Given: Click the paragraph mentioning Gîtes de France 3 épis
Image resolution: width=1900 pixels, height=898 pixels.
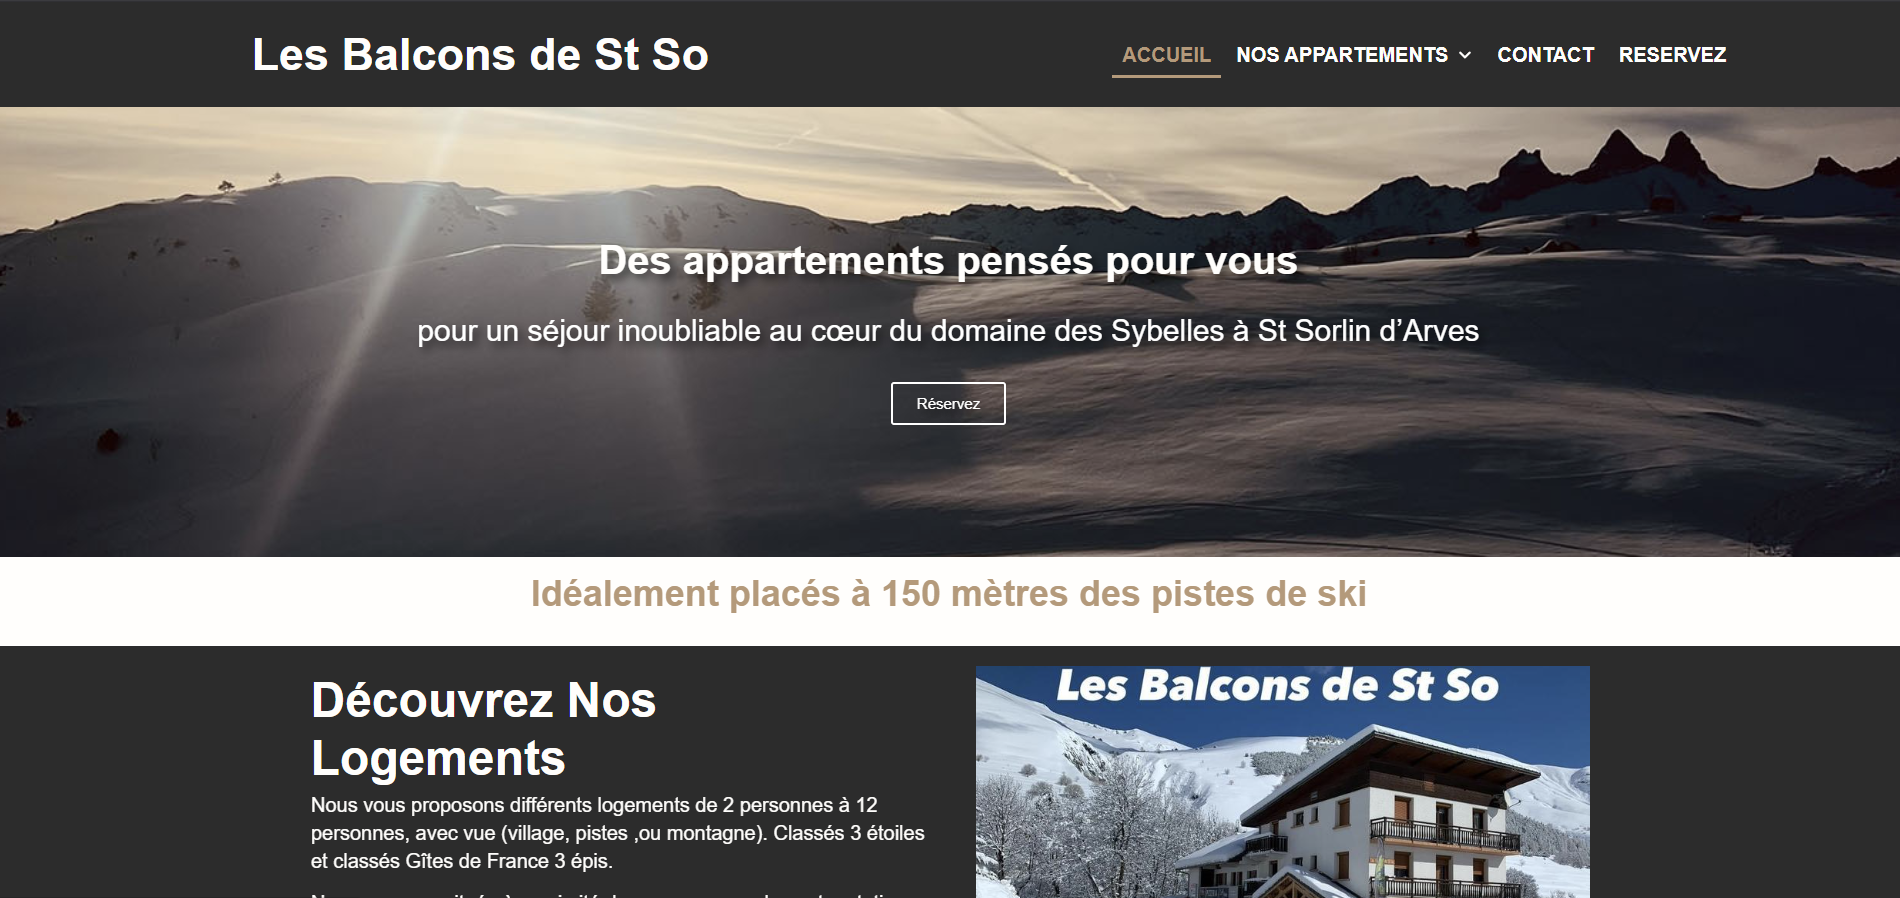Looking at the screenshot, I should [x=618, y=833].
